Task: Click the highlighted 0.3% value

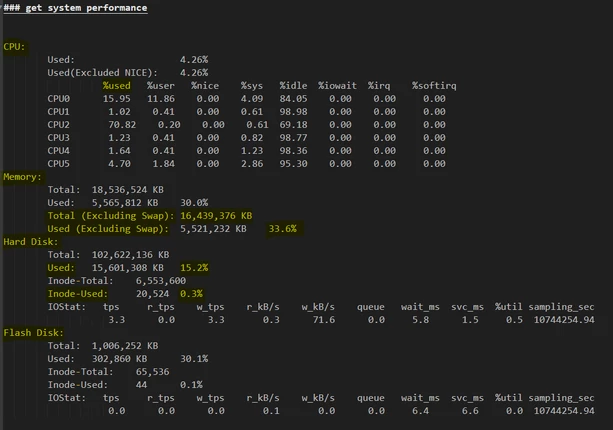Action: click(191, 294)
